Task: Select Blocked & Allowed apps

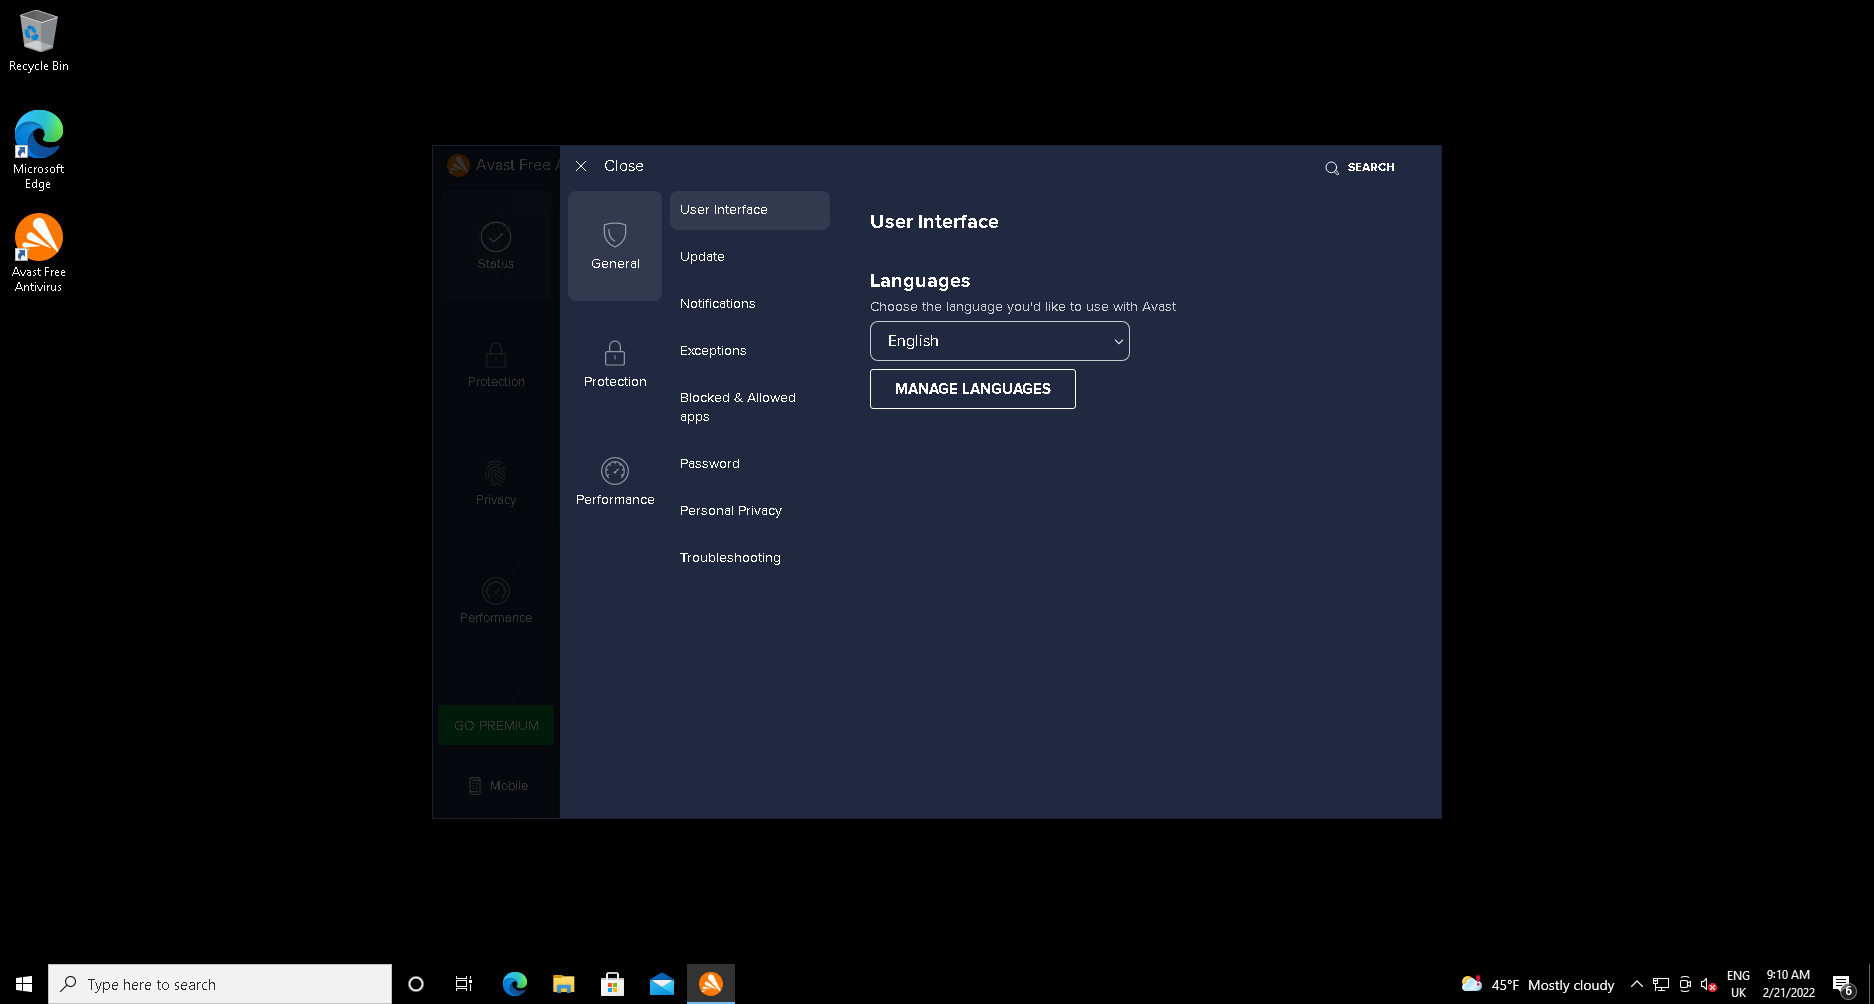Action: 750,407
